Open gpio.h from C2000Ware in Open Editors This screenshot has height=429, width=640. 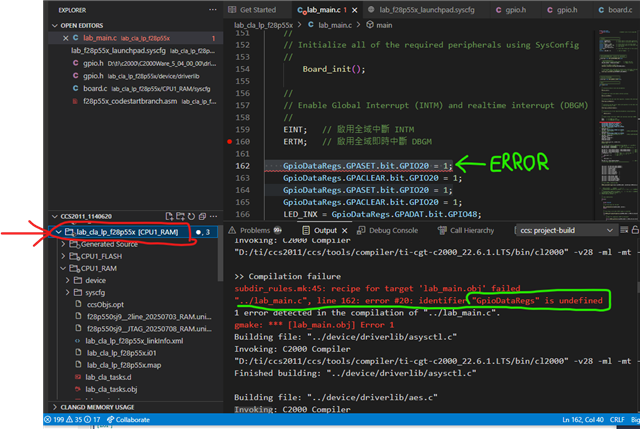pos(136,63)
